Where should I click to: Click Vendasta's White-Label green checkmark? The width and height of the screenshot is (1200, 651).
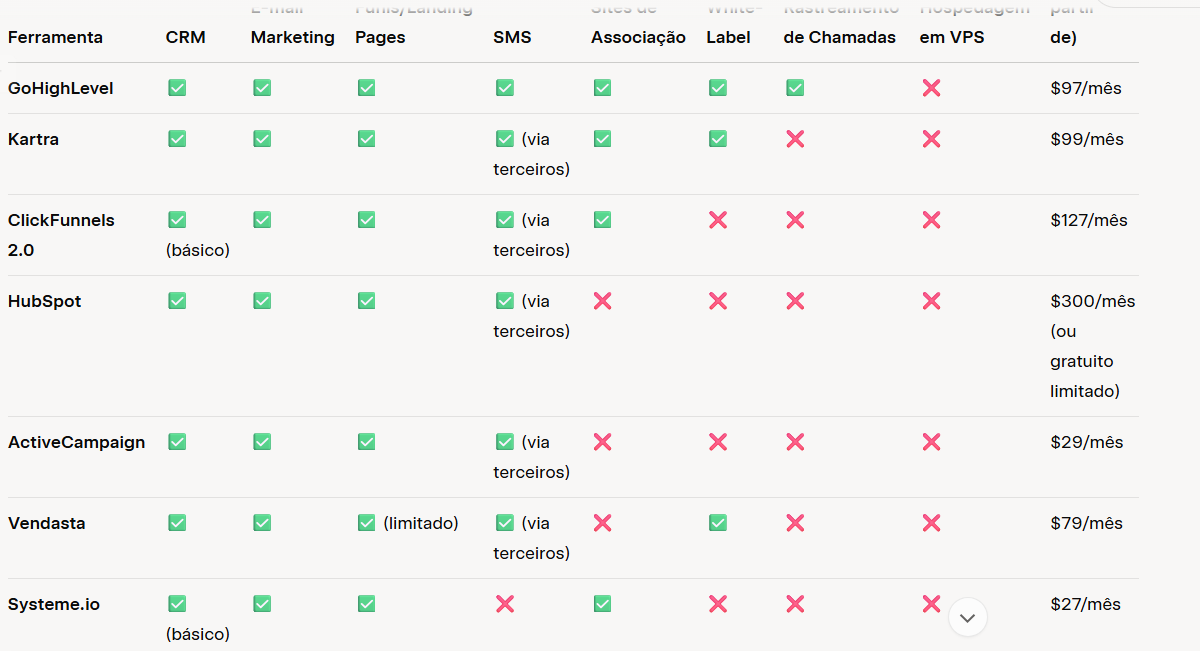pyautogui.click(x=718, y=523)
